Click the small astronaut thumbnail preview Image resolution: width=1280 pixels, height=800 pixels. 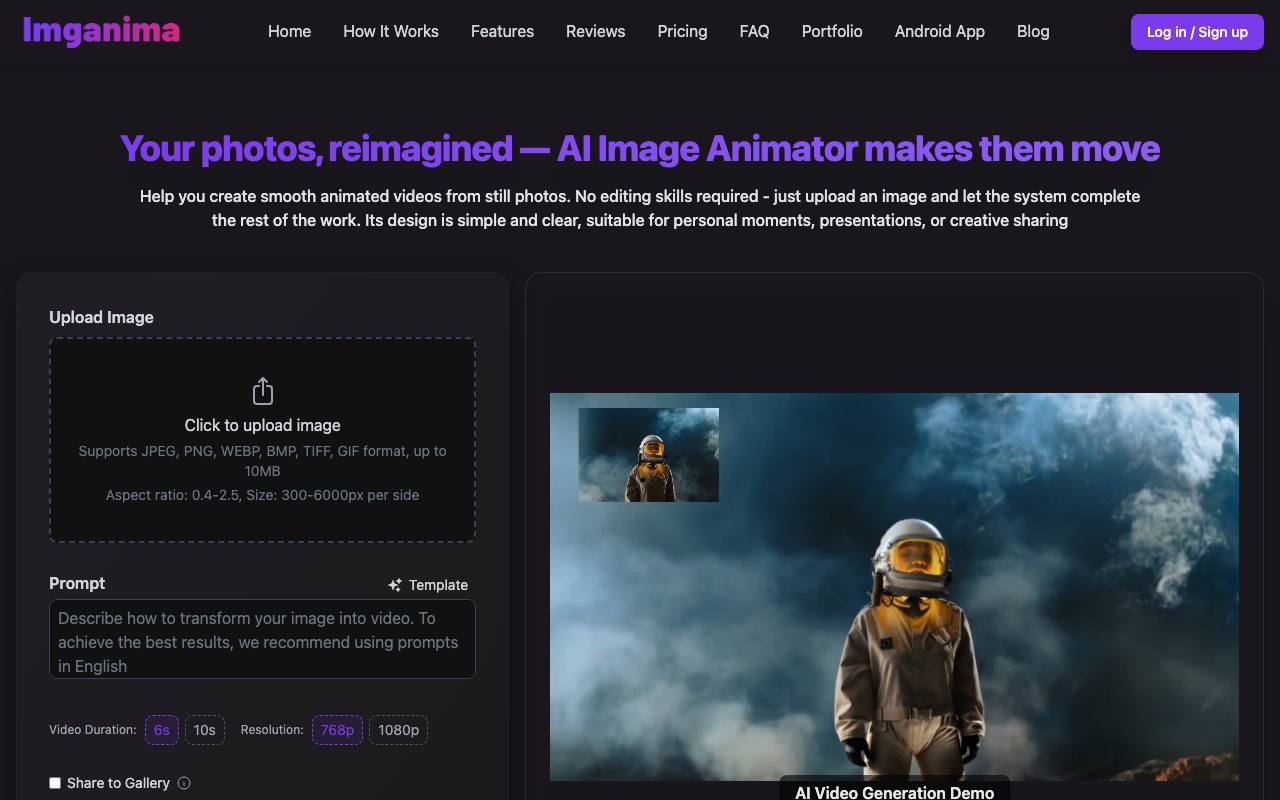click(648, 454)
